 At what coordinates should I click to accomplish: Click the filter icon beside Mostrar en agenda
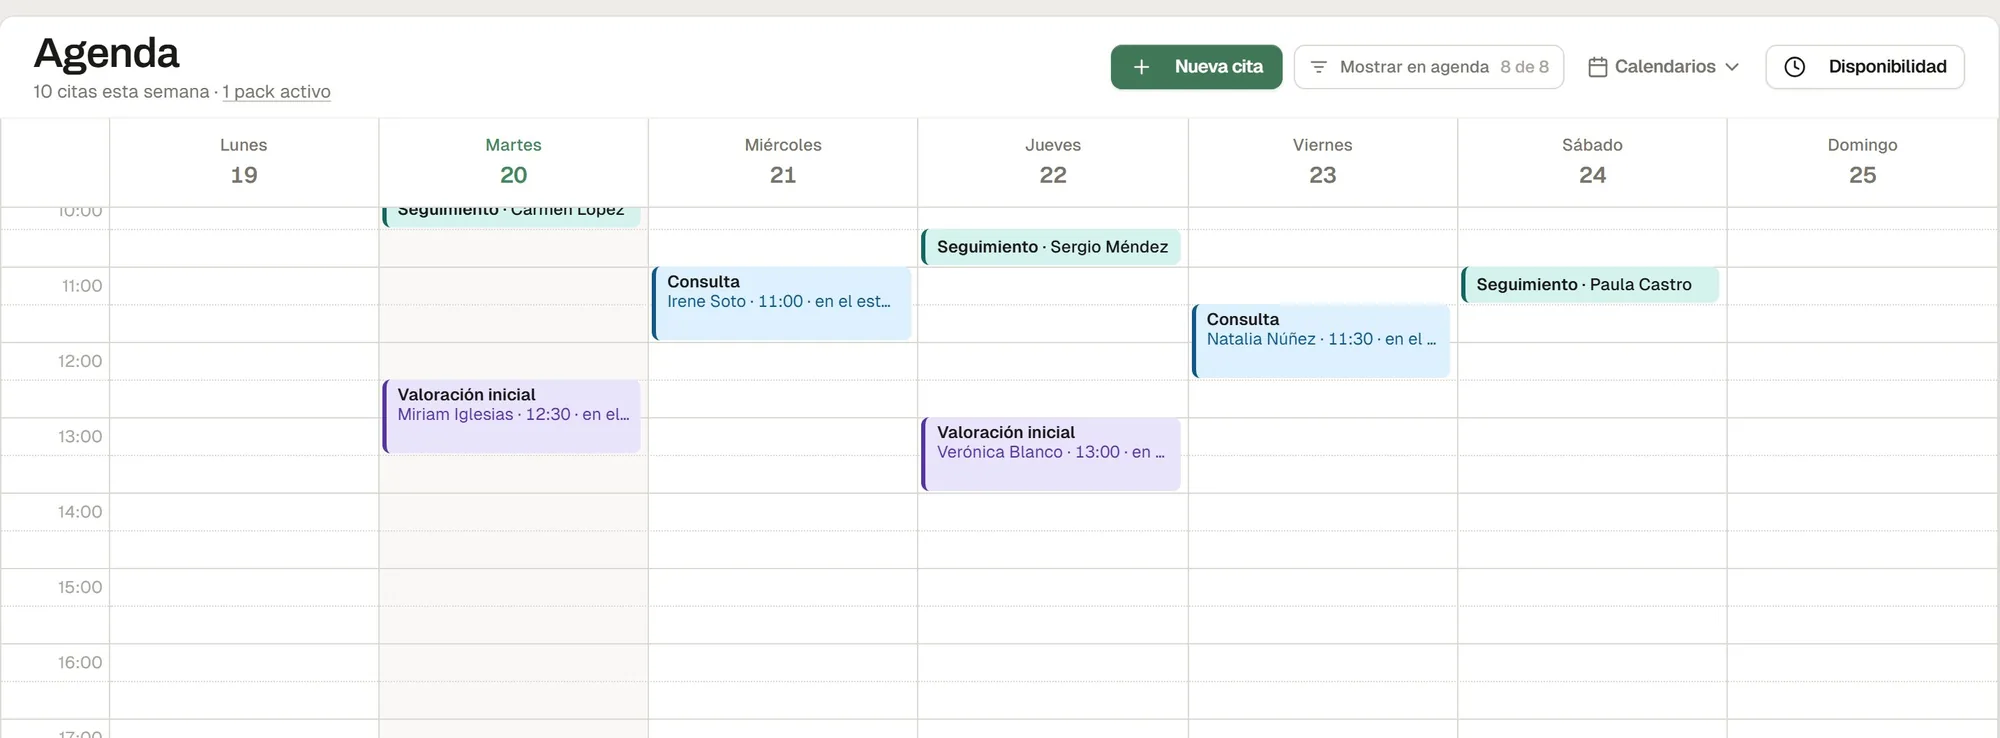click(x=1318, y=67)
